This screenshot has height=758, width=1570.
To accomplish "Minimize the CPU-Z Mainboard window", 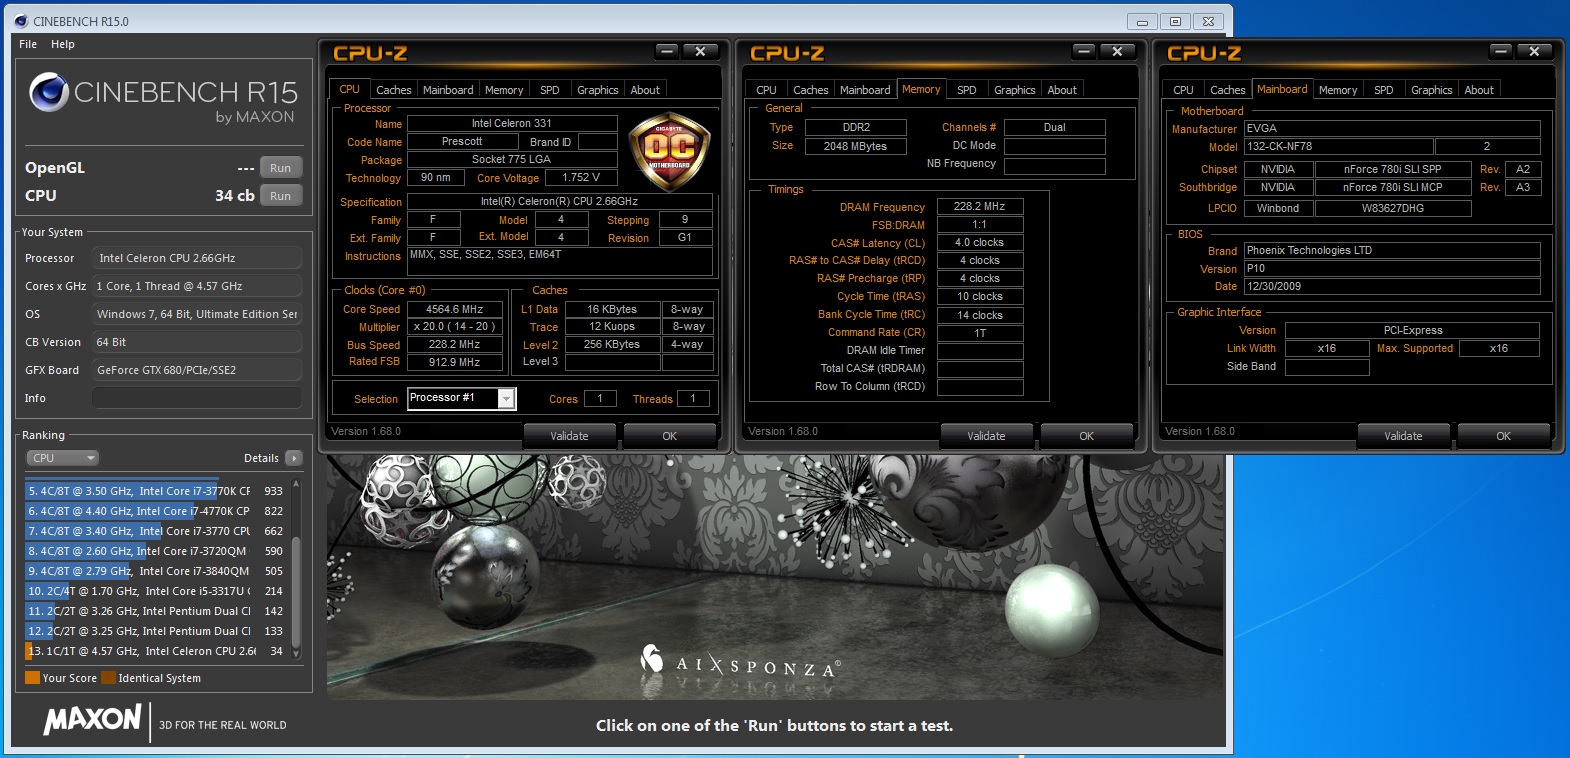I will (1501, 51).
